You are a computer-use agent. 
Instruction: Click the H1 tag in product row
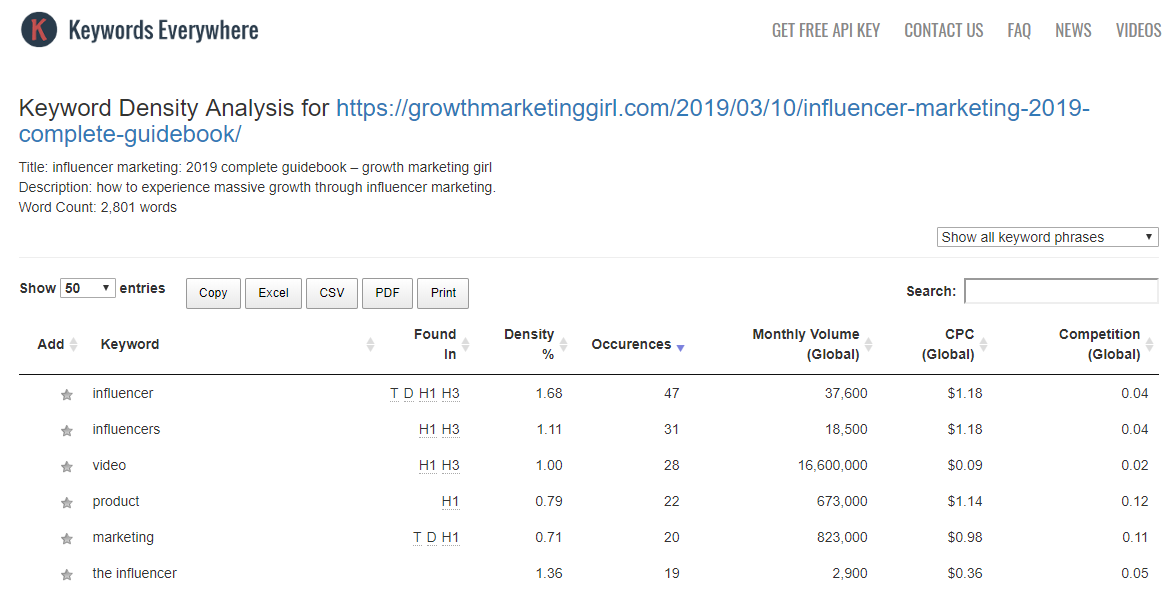pos(451,502)
